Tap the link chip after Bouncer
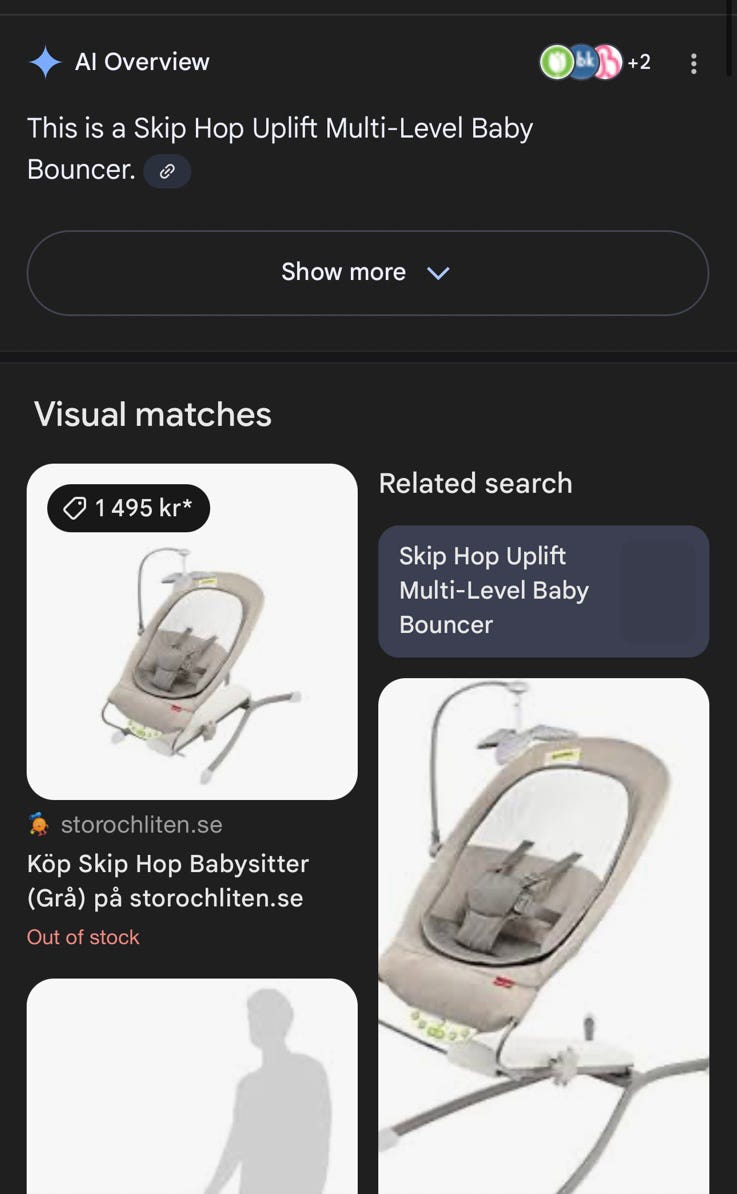The image size is (737, 1194). (x=167, y=171)
